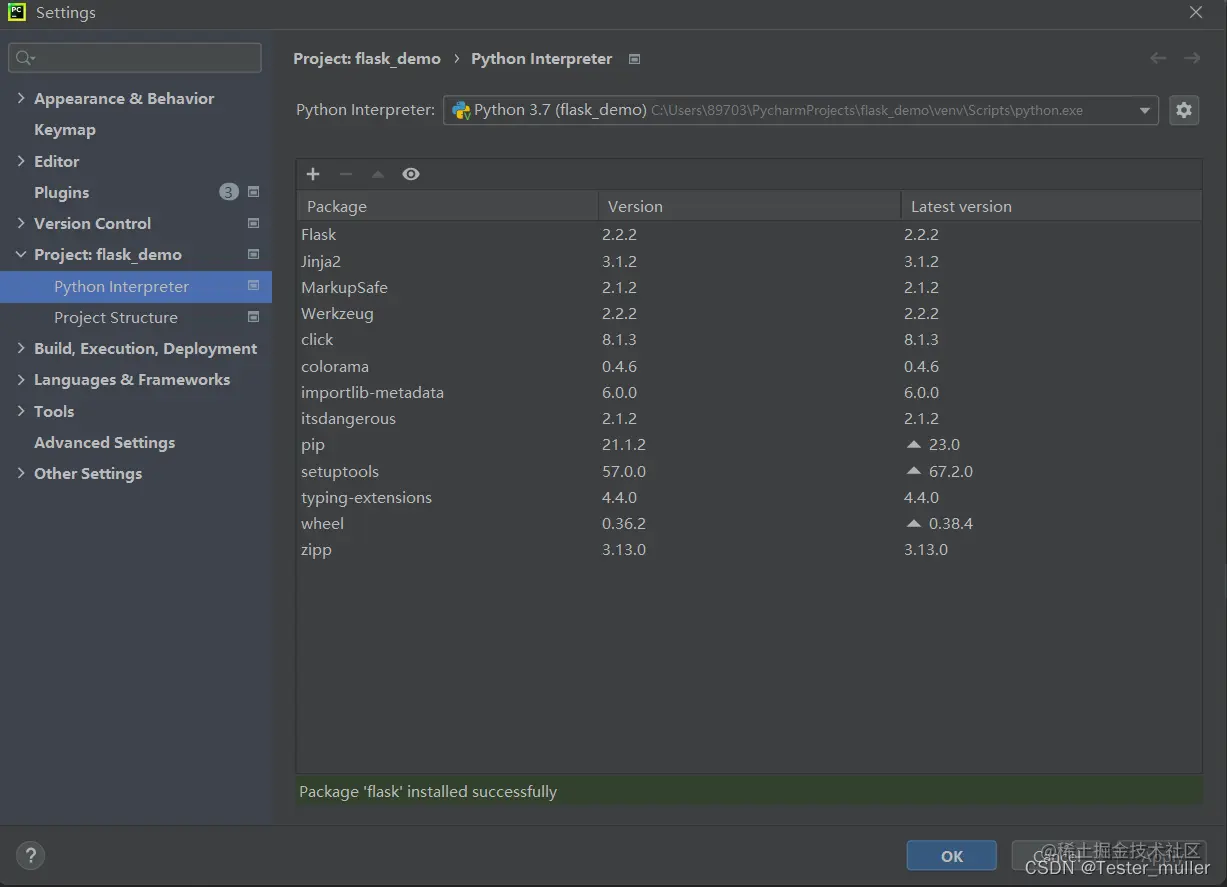This screenshot has width=1227, height=887.
Task: Click the uninstall package minus icon
Action: coord(346,174)
